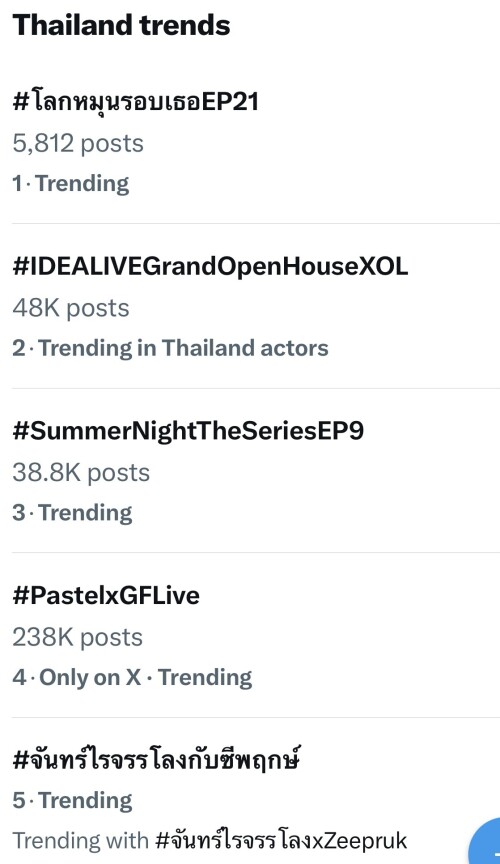The image size is (500, 864).
Task: Click the 5,812 posts count
Action: pos(78,144)
